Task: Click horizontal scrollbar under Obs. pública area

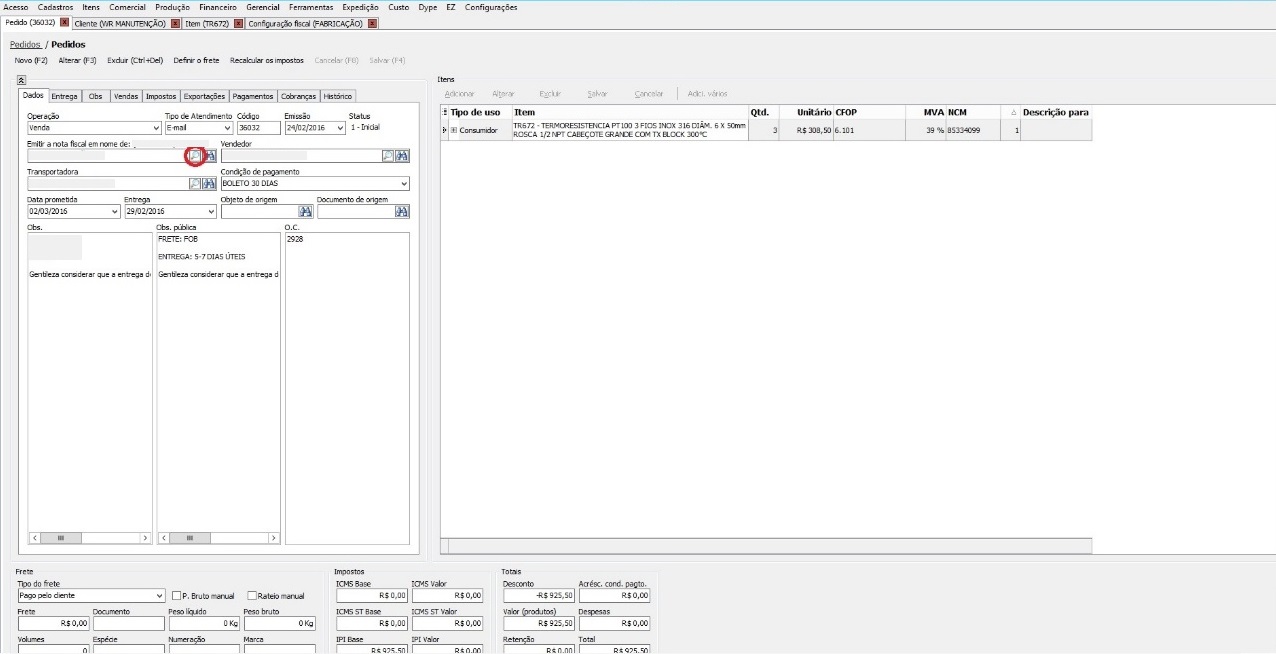Action: coord(218,538)
